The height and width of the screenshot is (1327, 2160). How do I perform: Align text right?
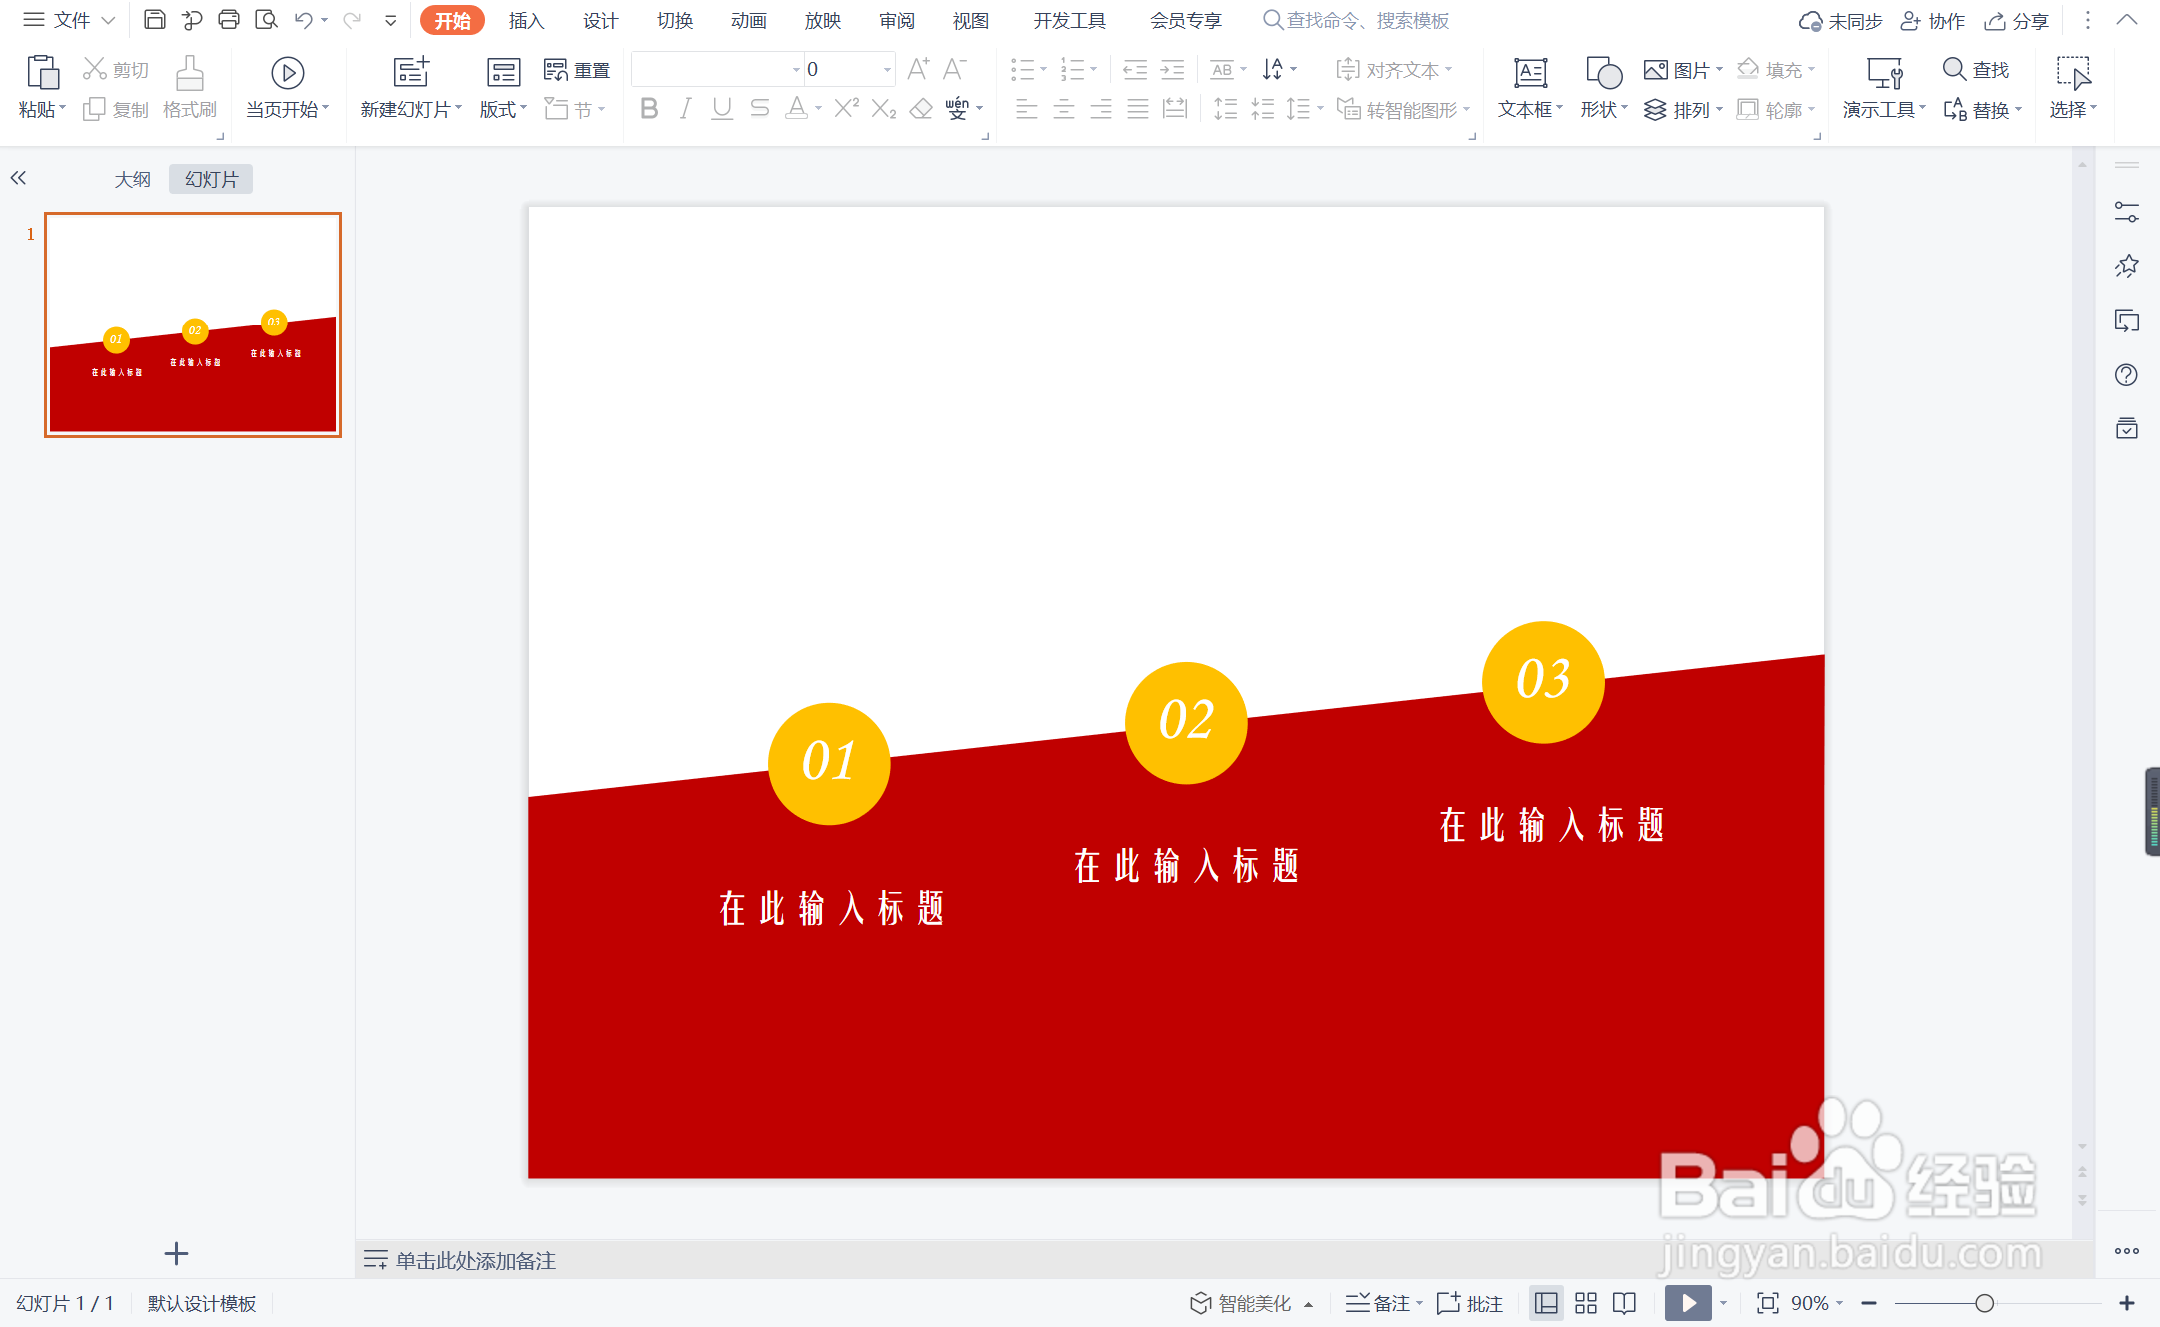point(1101,109)
